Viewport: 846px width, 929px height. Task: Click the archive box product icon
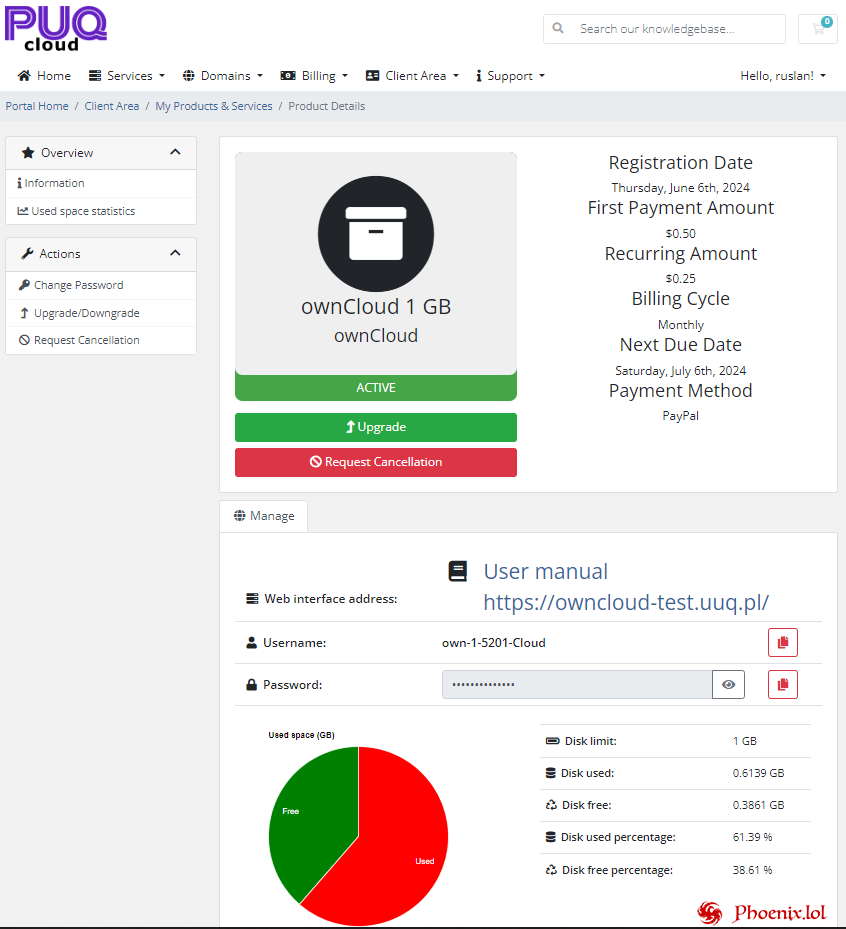(376, 233)
